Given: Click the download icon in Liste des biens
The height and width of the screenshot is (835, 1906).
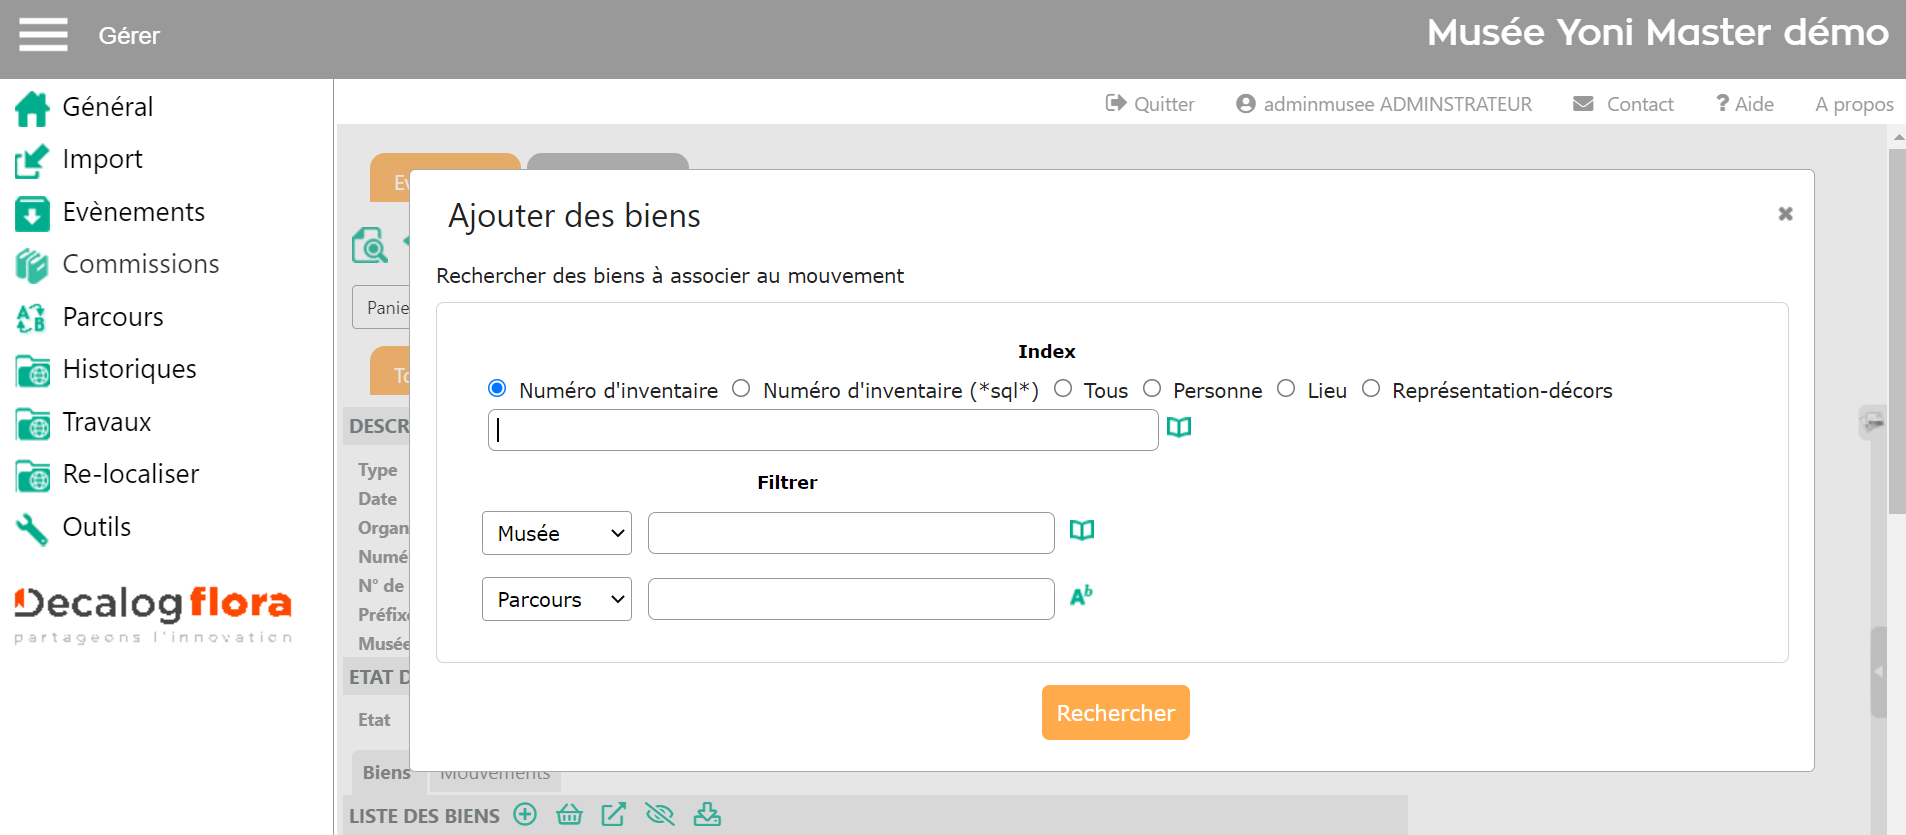Looking at the screenshot, I should click(707, 815).
